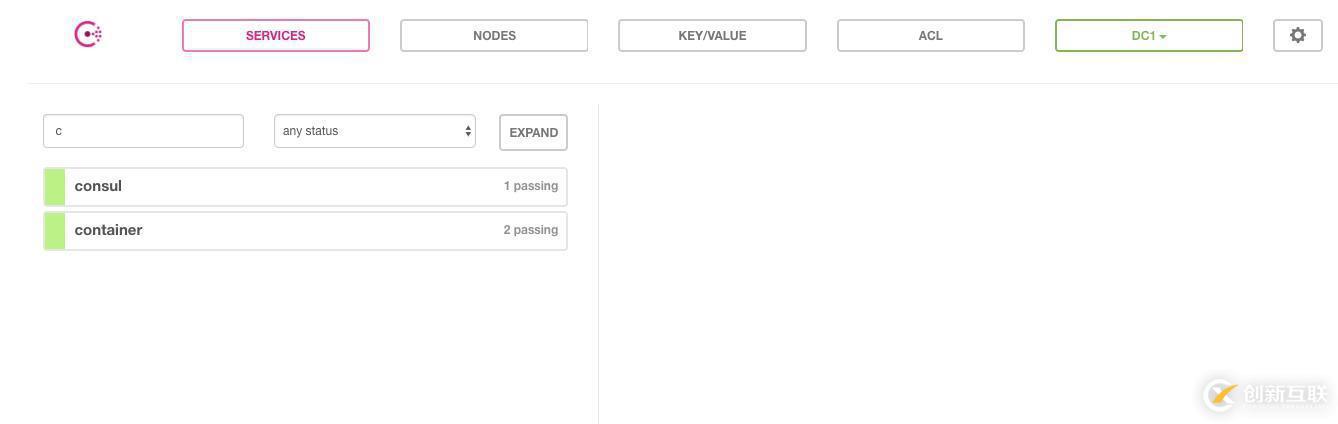This screenshot has height=424, width=1338.
Task: Select the consul service name
Action: tap(98, 186)
